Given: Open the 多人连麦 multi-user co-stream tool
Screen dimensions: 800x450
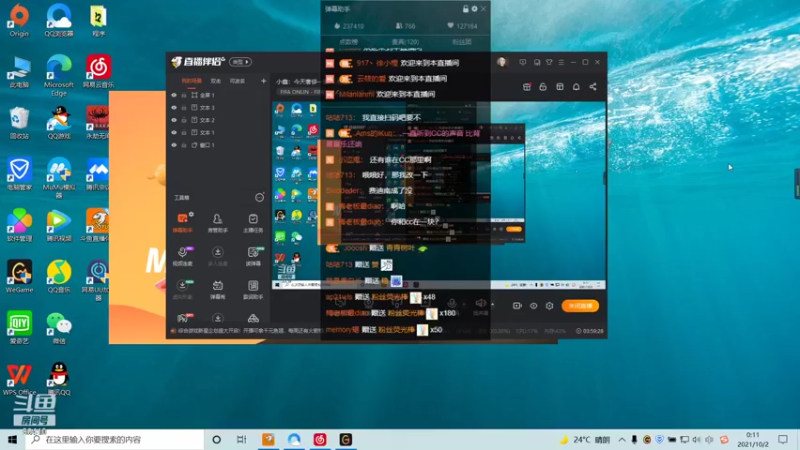Looking at the screenshot, I should 217,256.
